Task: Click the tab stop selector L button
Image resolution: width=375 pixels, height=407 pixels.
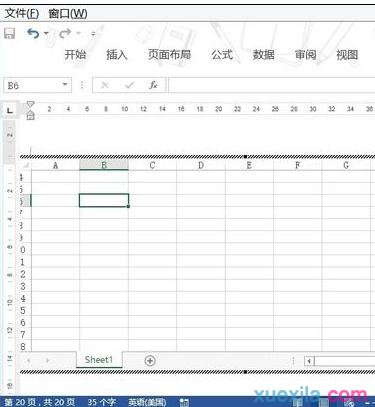Action: (10, 110)
